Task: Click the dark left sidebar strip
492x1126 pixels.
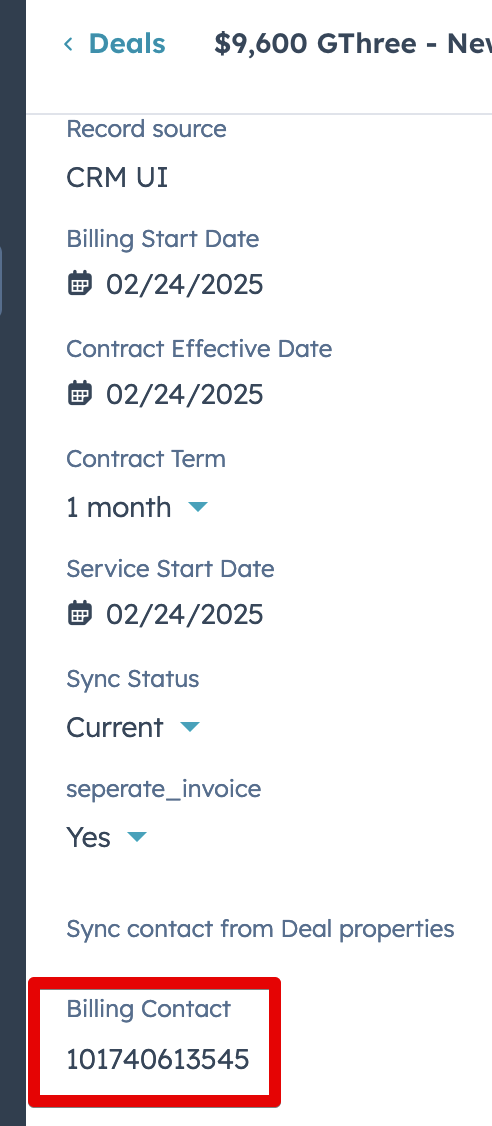Action: pos(13,563)
